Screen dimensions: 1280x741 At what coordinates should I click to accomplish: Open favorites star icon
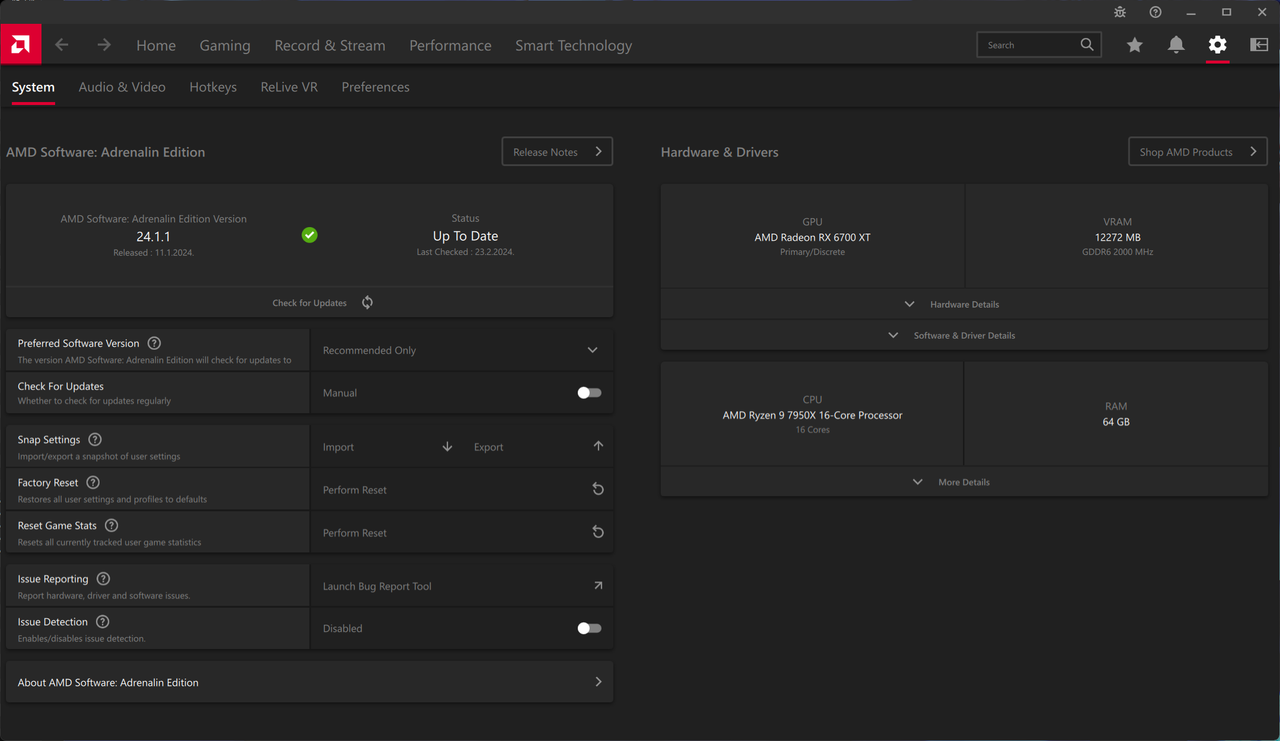click(1134, 45)
